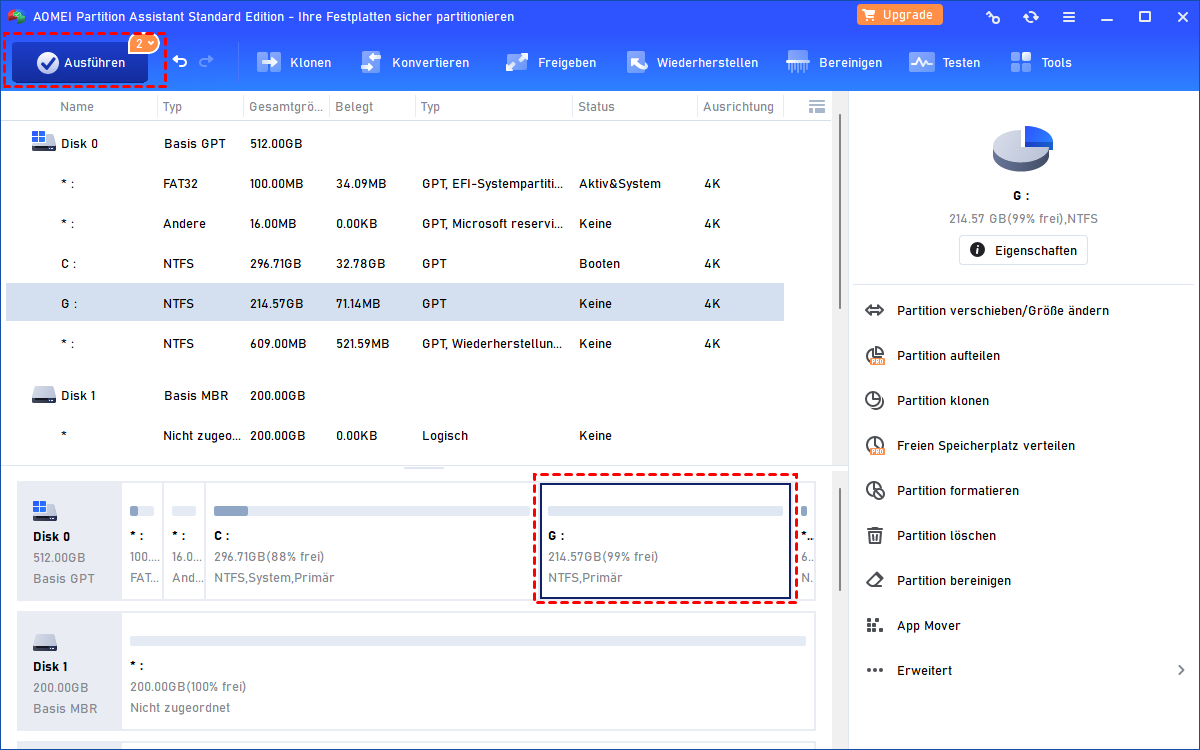The height and width of the screenshot is (750, 1200).
Task: Sort by the Belegt column header
Action: pos(354,107)
